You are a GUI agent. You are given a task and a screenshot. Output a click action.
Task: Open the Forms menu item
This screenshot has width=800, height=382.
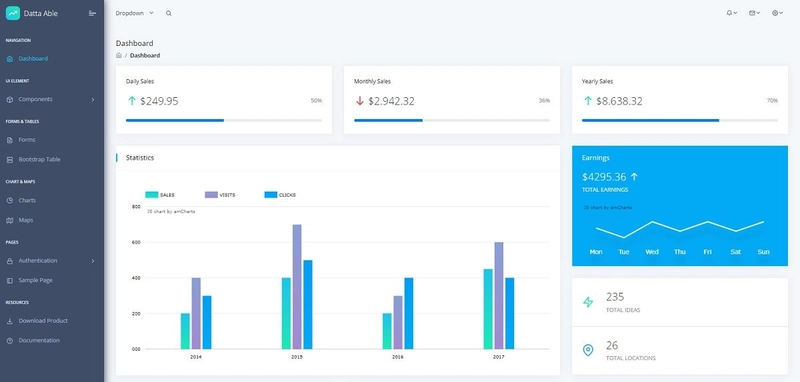pos(27,140)
